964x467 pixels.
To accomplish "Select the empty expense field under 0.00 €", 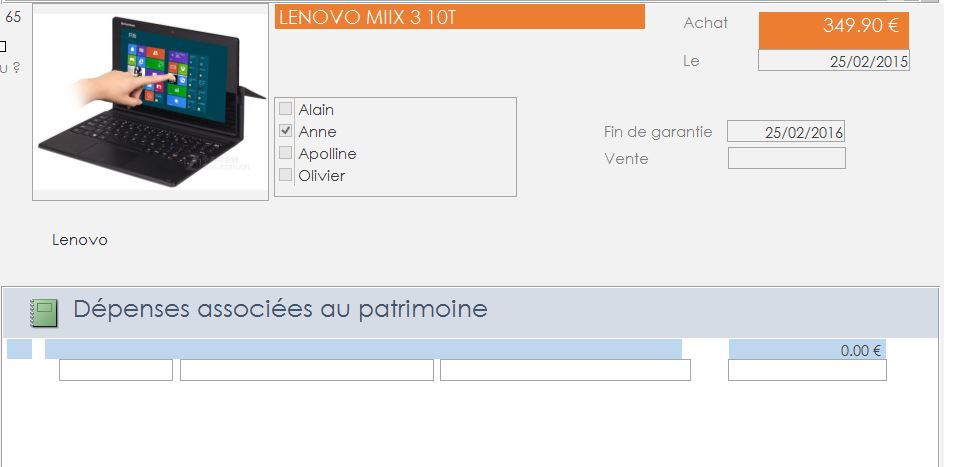I will point(807,370).
